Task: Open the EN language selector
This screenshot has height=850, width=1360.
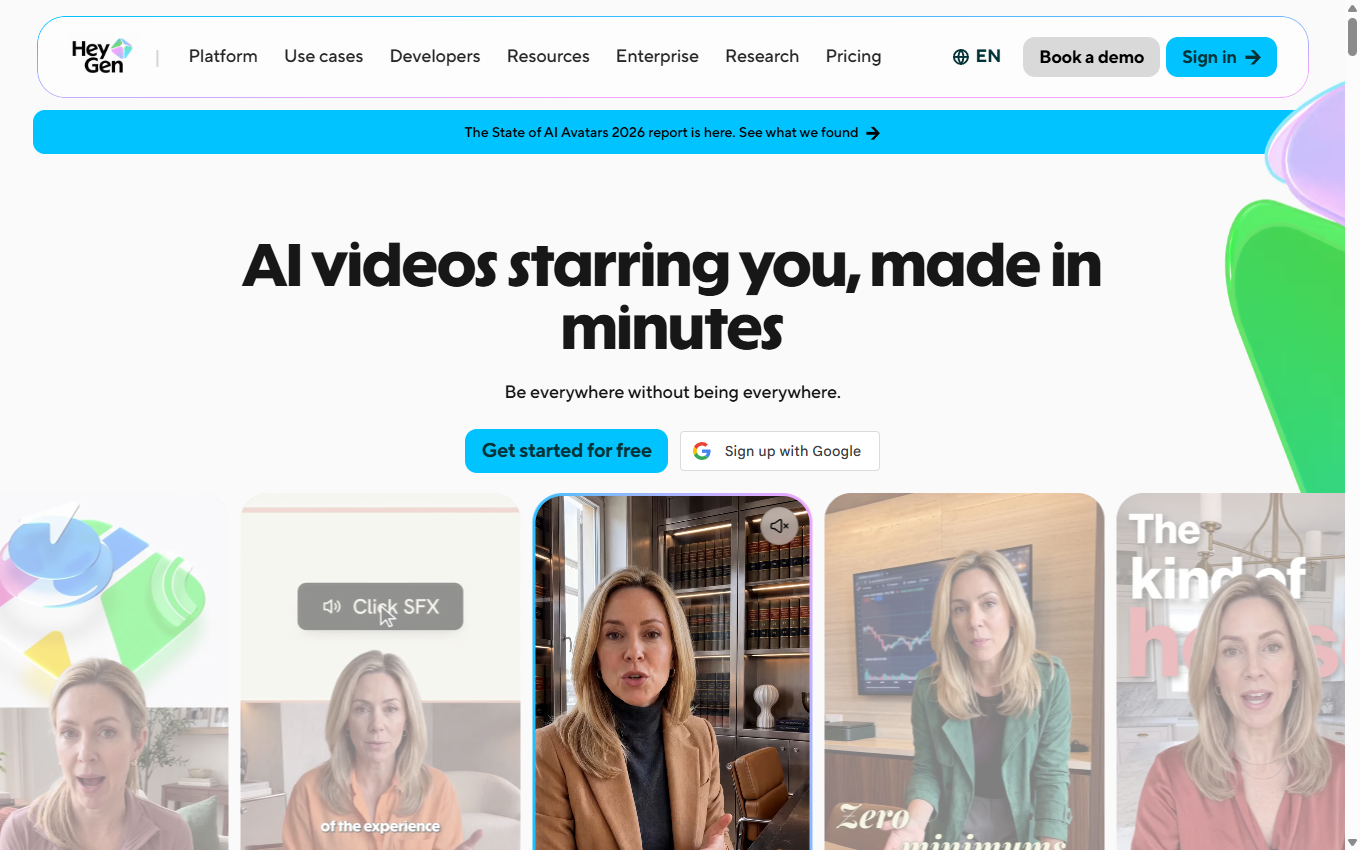Action: (x=977, y=57)
